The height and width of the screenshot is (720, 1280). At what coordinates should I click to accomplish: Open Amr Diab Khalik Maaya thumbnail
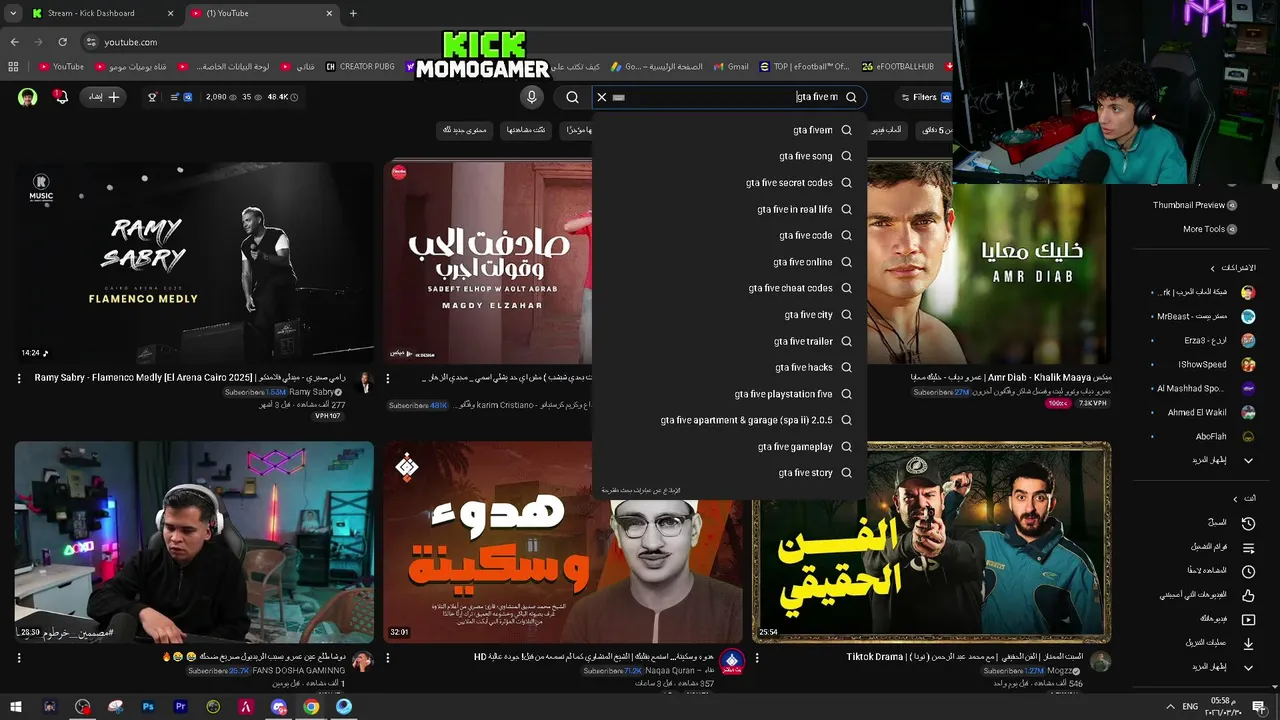[988, 262]
